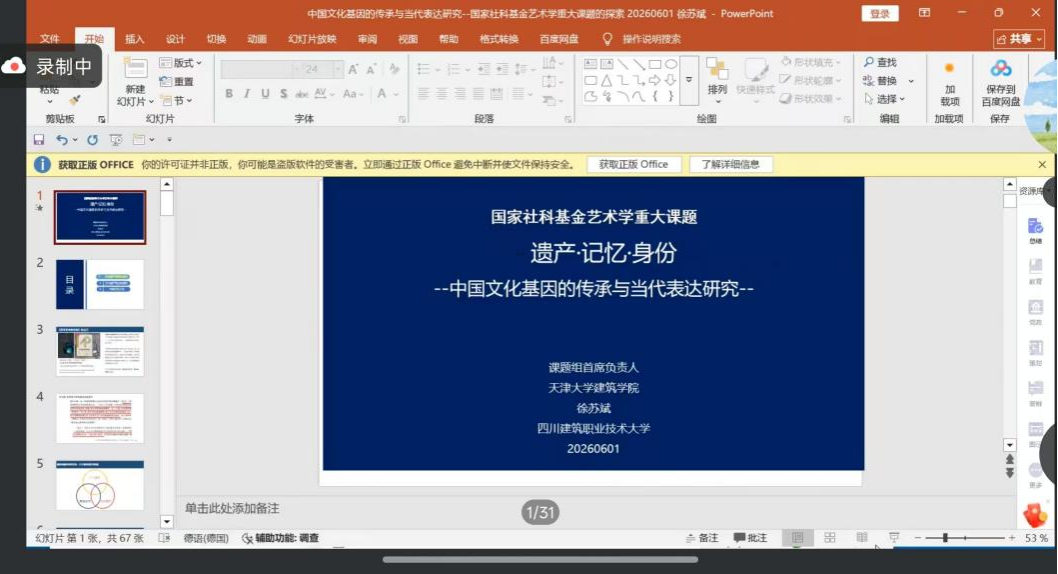Expand the shapes gallery more arrow
This screenshot has height=574, width=1058.
click(x=689, y=80)
